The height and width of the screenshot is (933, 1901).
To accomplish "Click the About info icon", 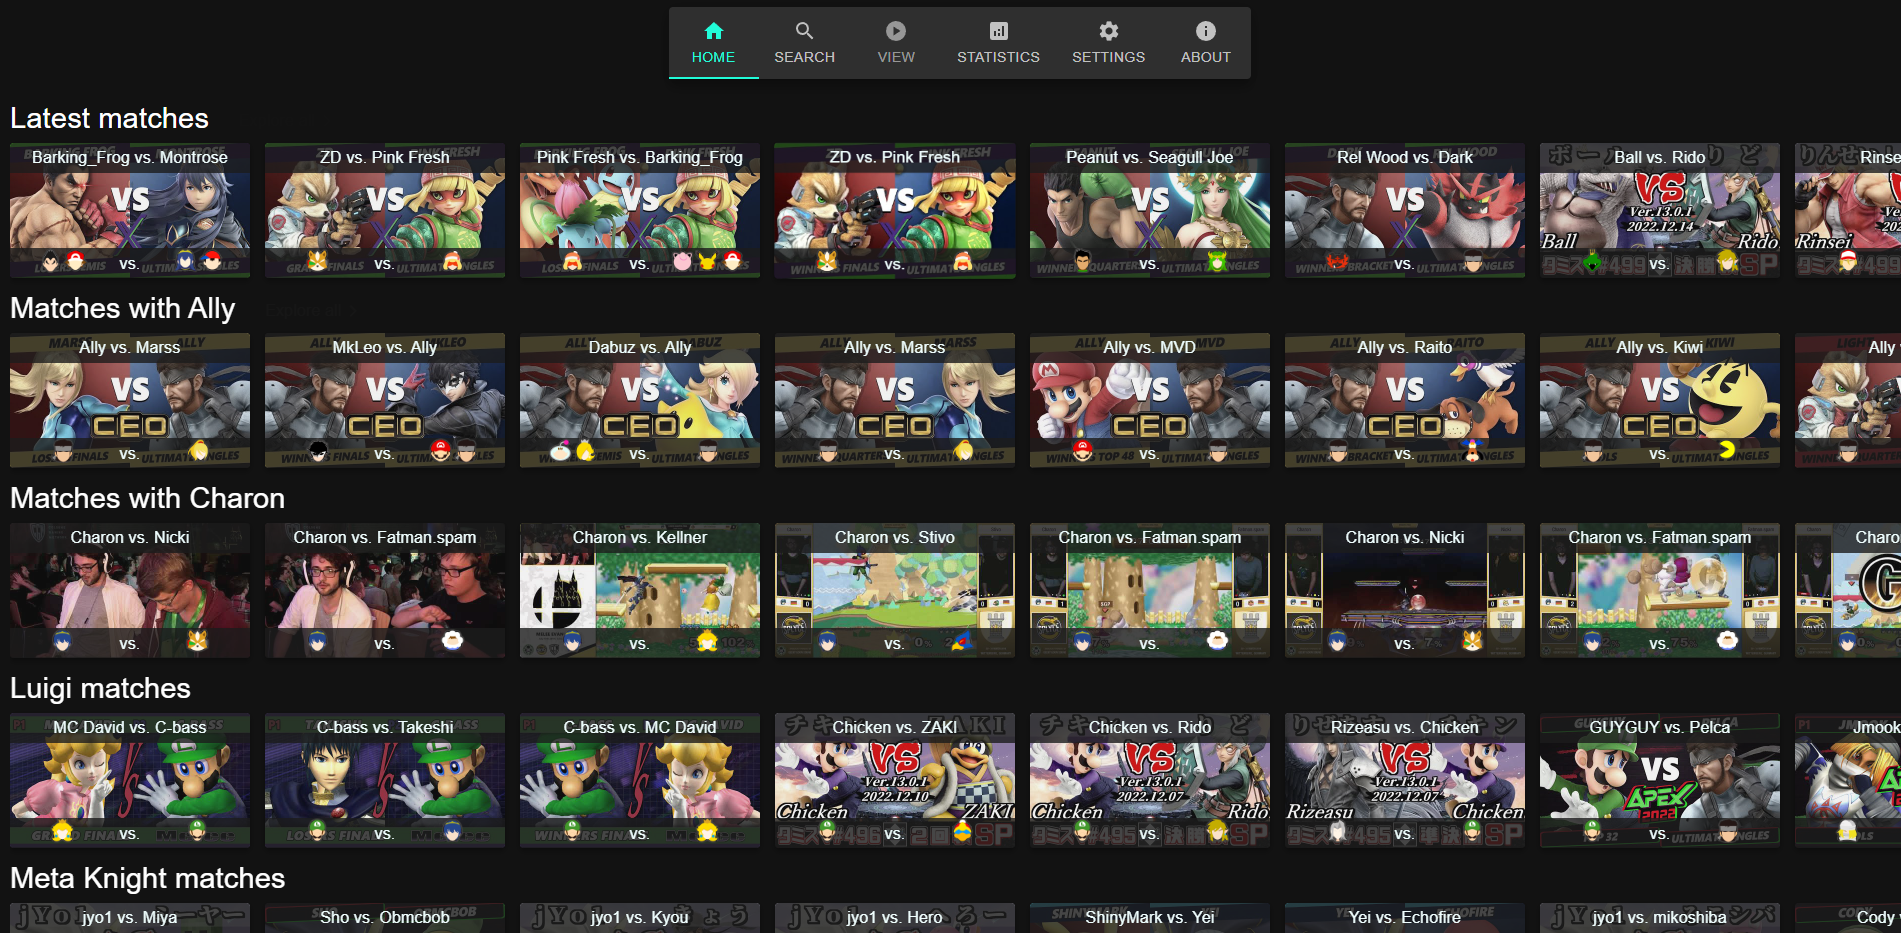I will 1206,31.
